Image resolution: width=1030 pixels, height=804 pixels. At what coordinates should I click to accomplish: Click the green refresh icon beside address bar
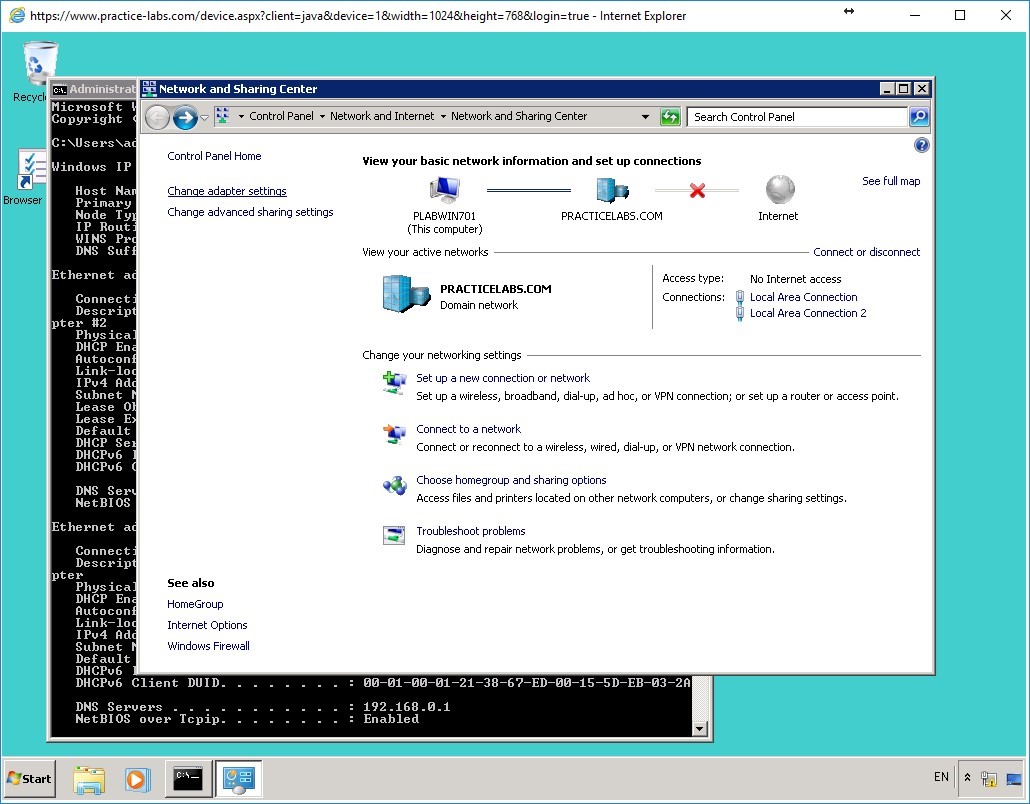(669, 116)
